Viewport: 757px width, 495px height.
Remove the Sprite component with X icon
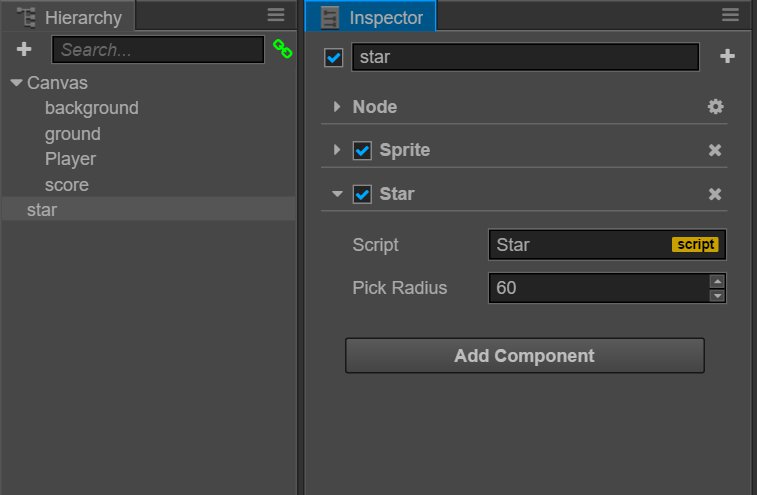coord(715,150)
